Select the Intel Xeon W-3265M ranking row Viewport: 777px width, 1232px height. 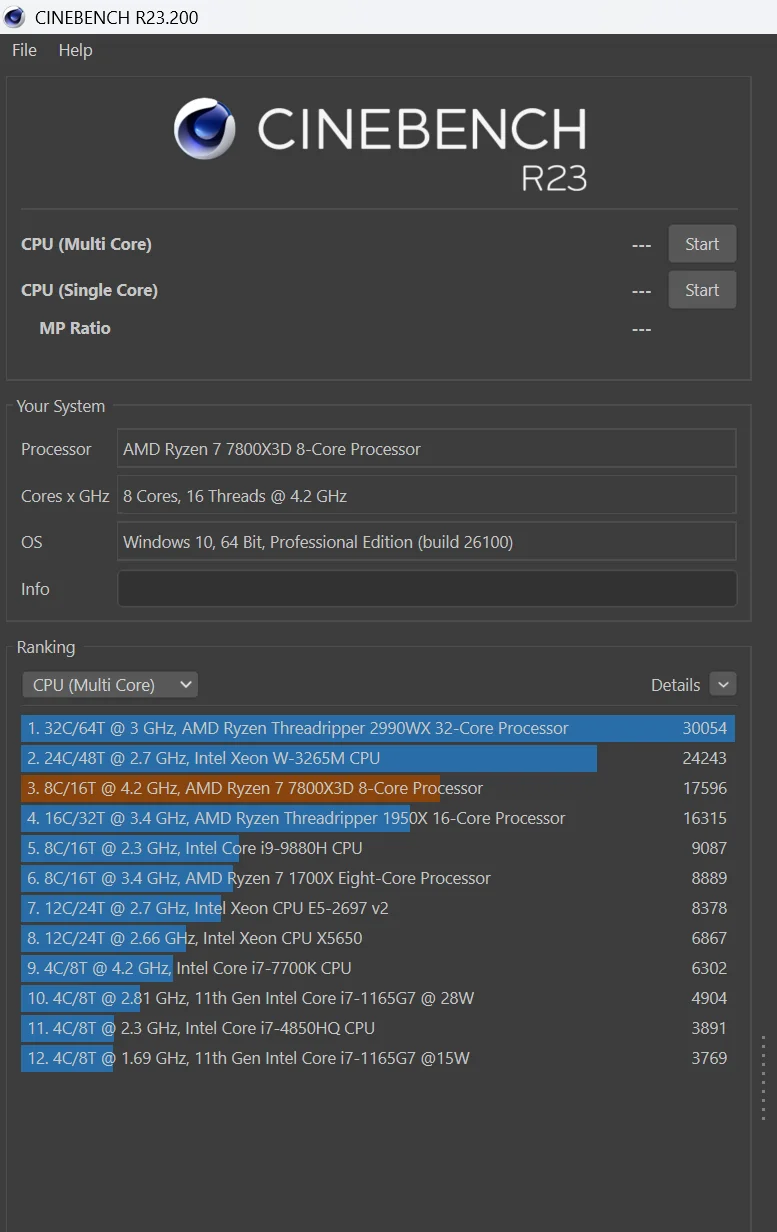click(378, 758)
